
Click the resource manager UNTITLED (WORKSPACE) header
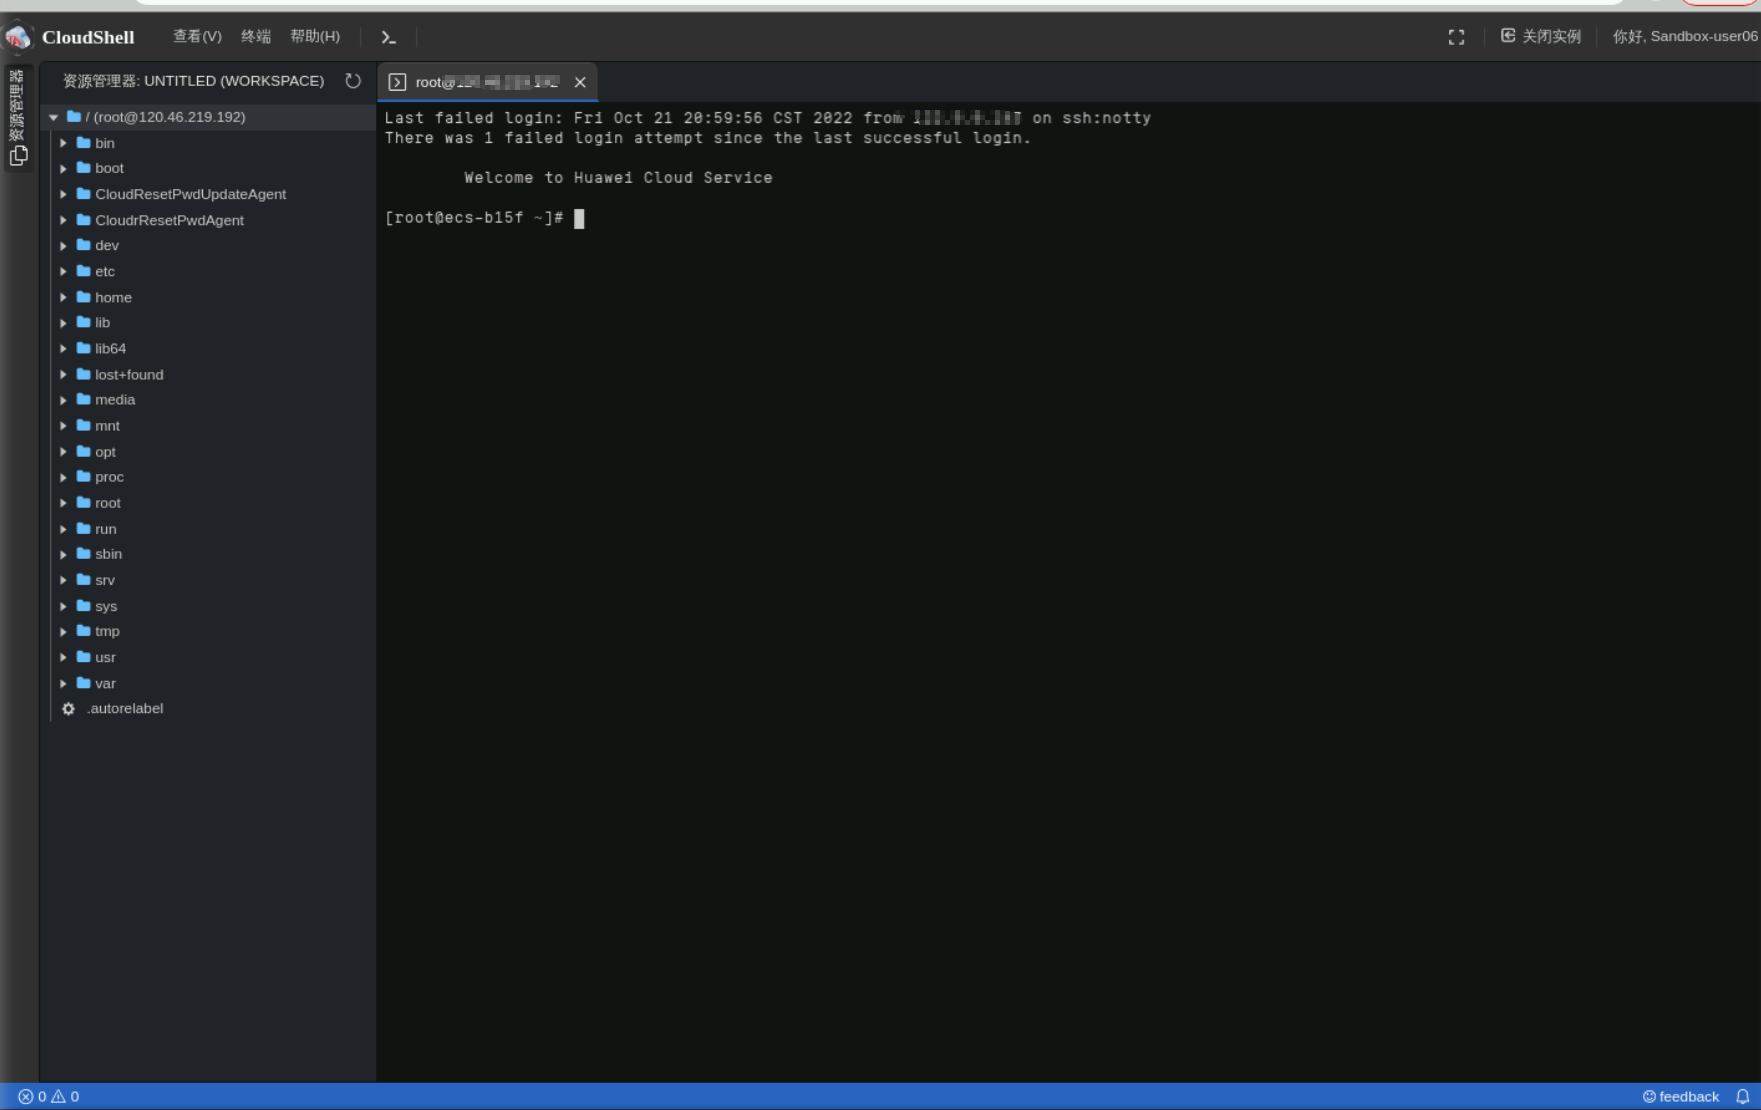(194, 81)
